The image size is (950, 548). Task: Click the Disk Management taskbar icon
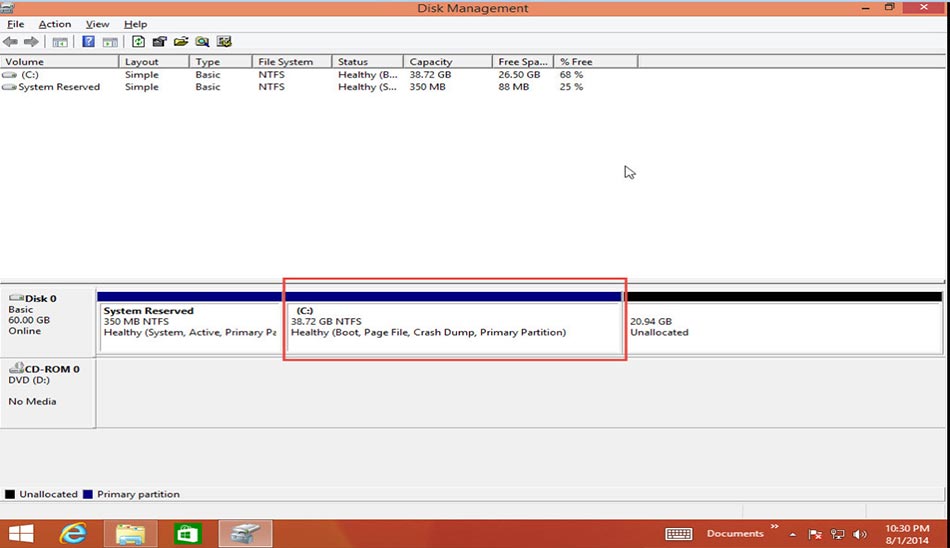click(x=245, y=533)
